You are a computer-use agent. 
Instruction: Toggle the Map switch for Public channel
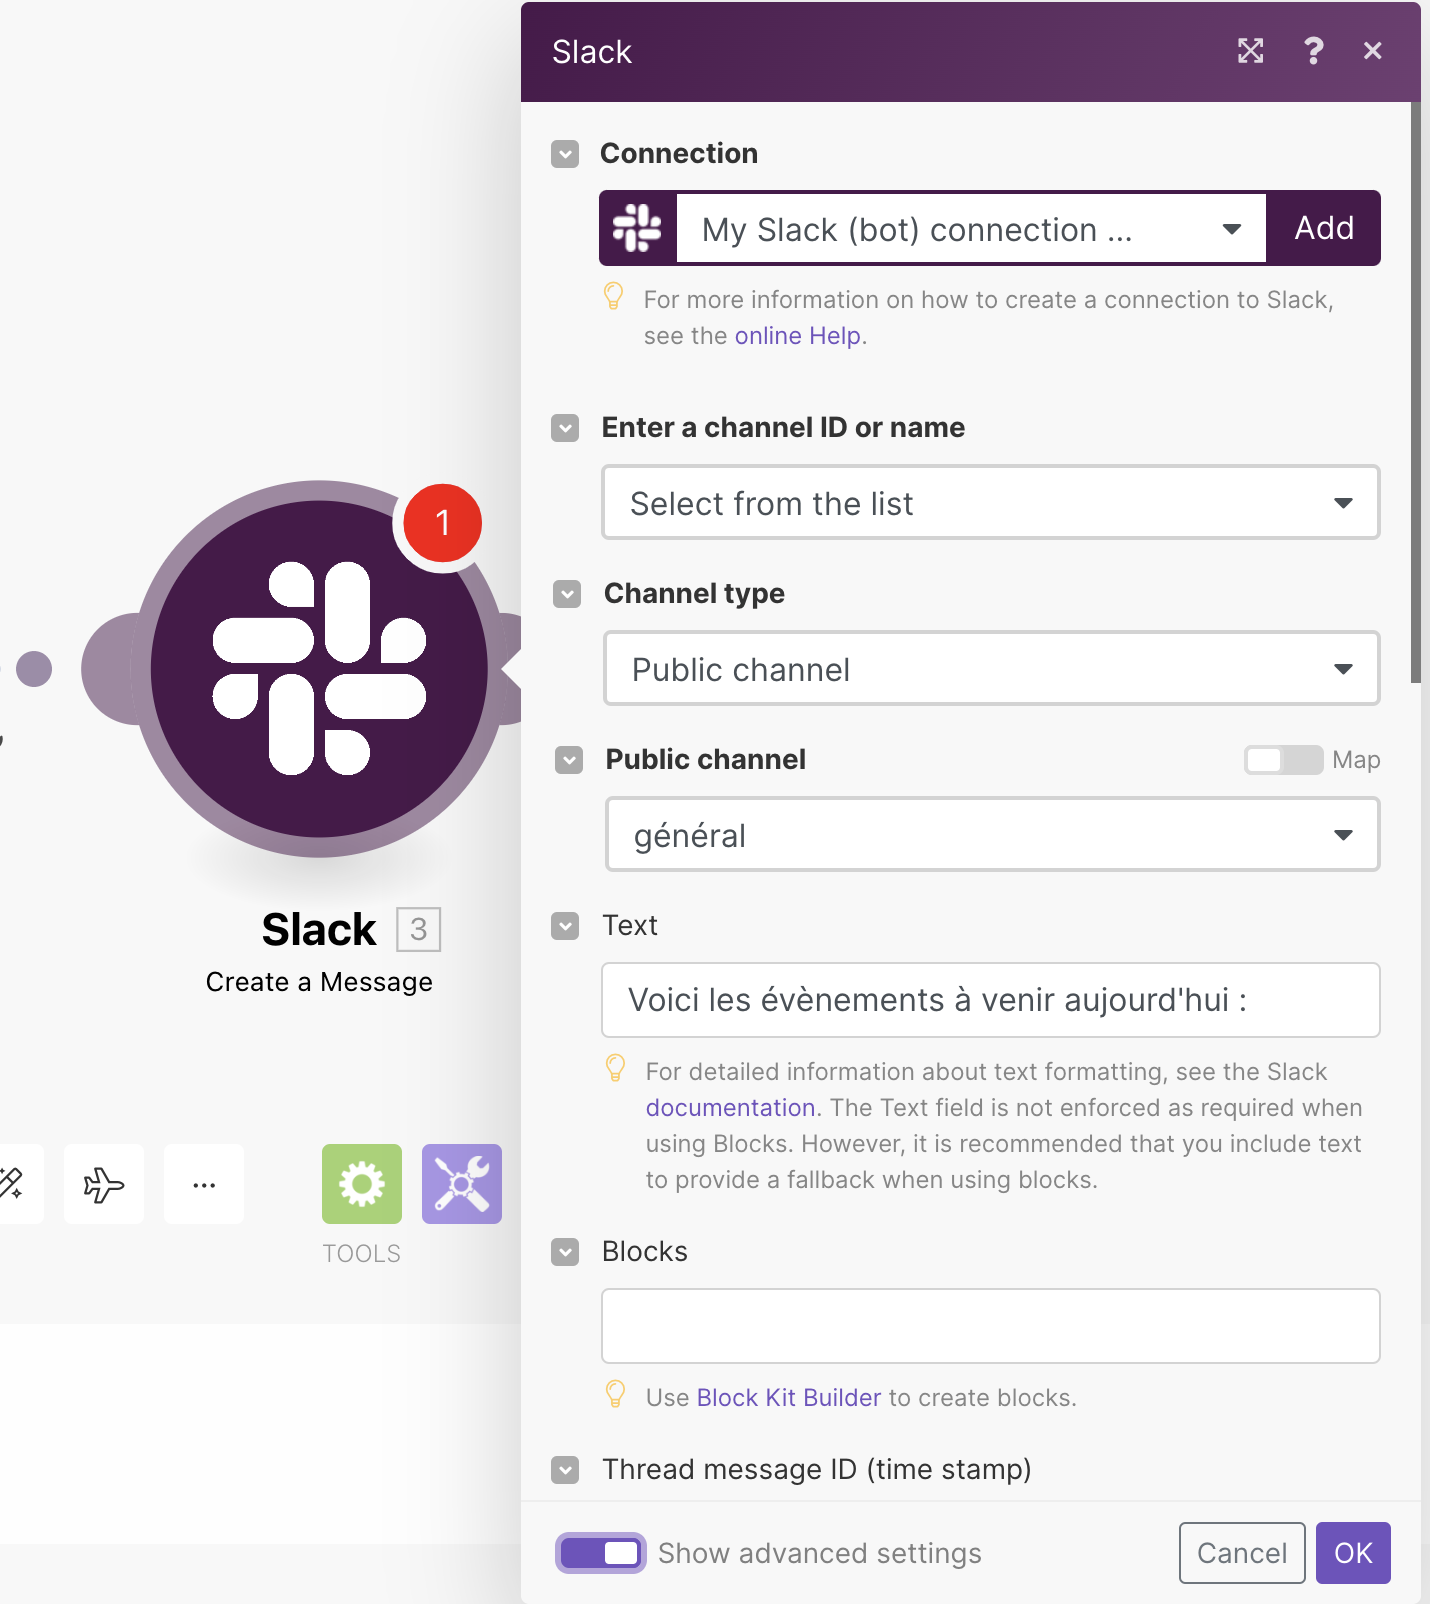click(1283, 760)
